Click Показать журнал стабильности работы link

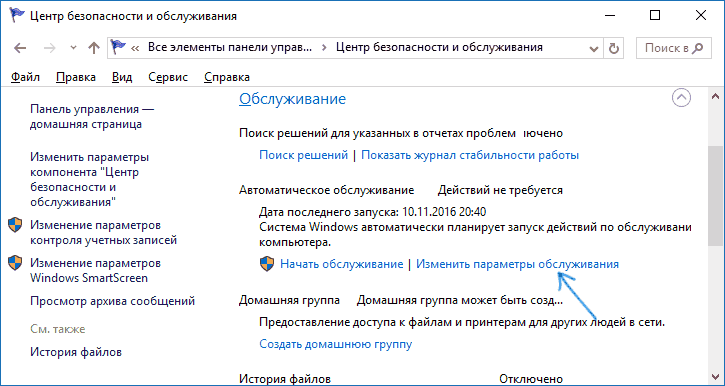tap(470, 155)
